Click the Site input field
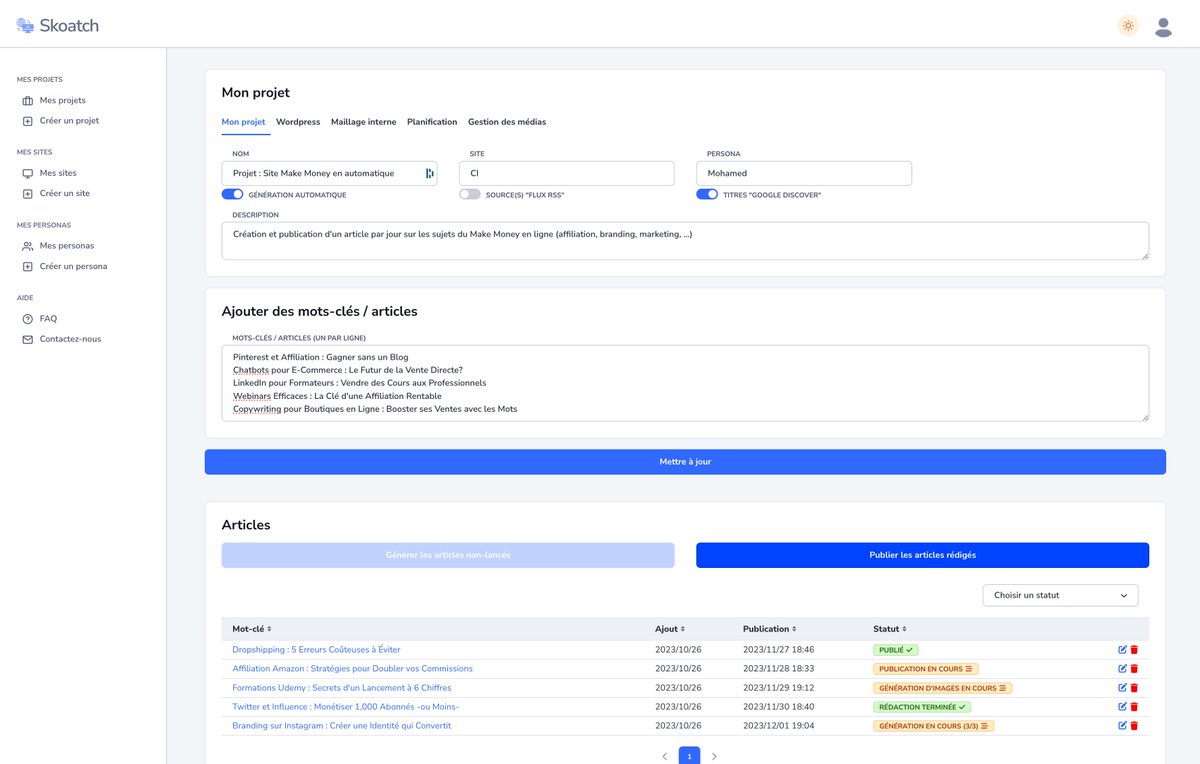This screenshot has height=764, width=1200. [567, 173]
